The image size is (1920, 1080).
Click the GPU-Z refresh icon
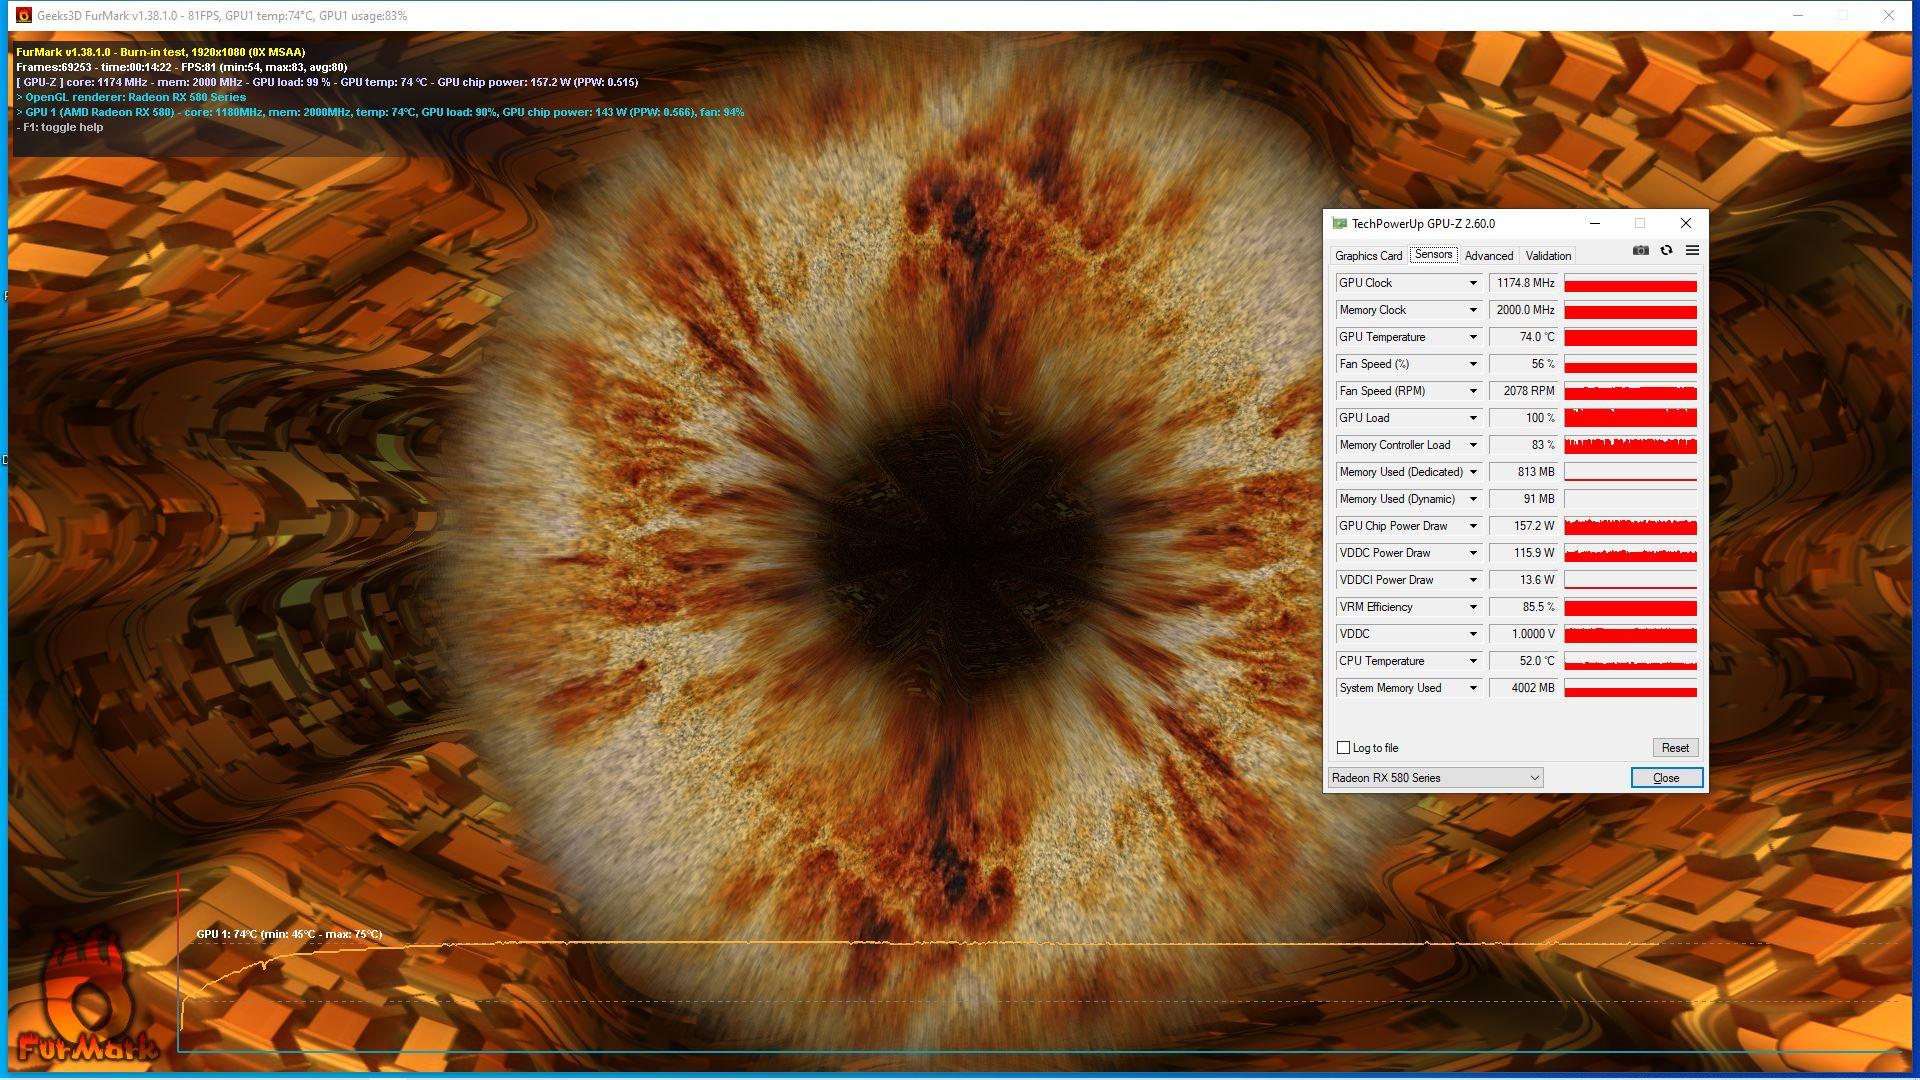1666,251
